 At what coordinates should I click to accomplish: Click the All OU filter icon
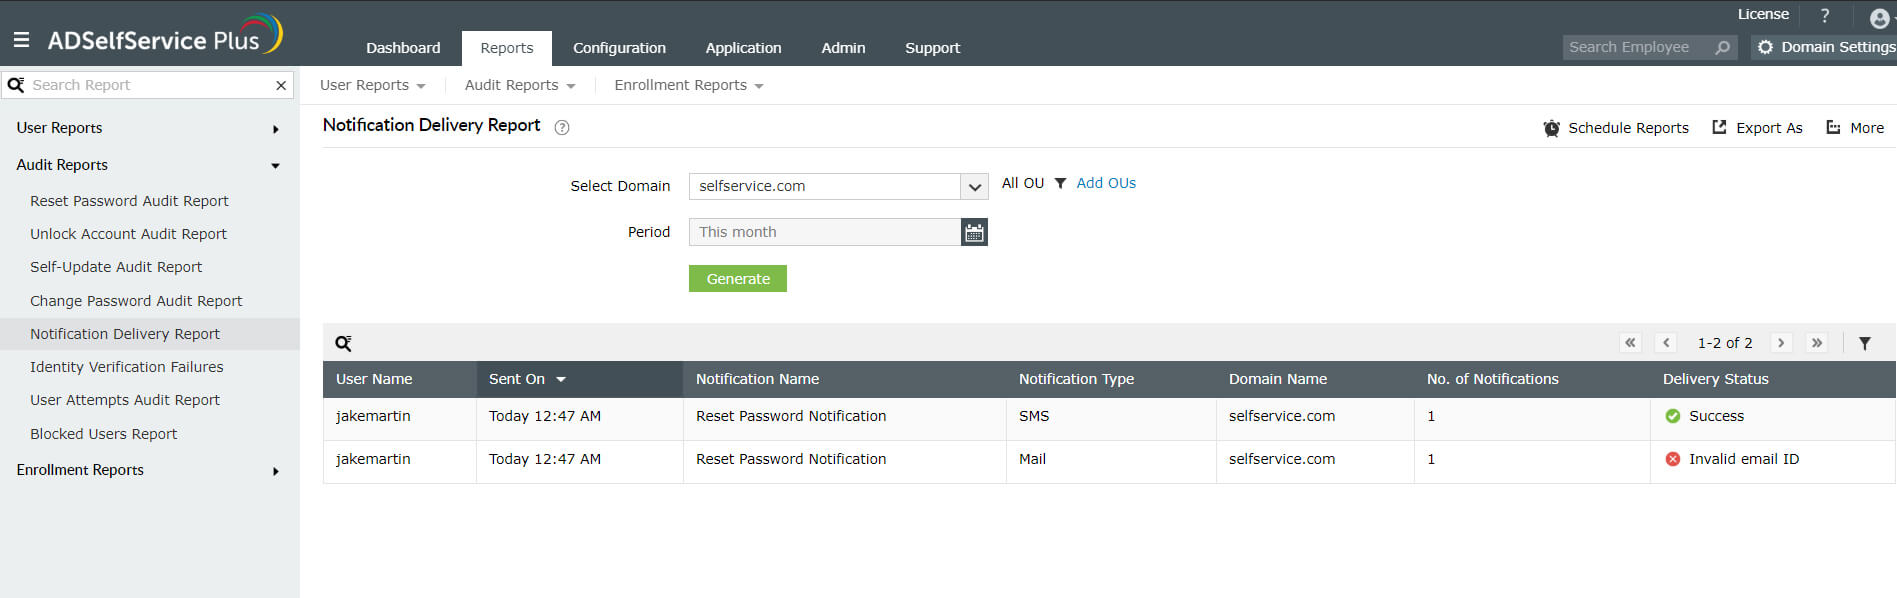1060,183
